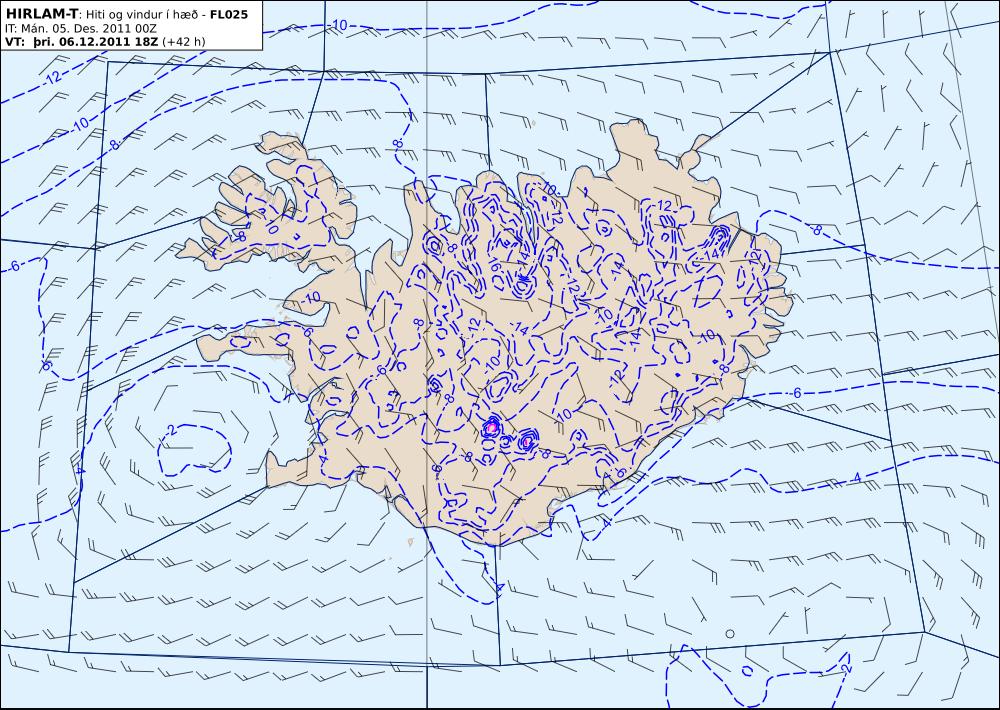1000x710 pixels.
Task: Click the 'Hiti og vindur í hæð' caption
Action: coord(141,15)
